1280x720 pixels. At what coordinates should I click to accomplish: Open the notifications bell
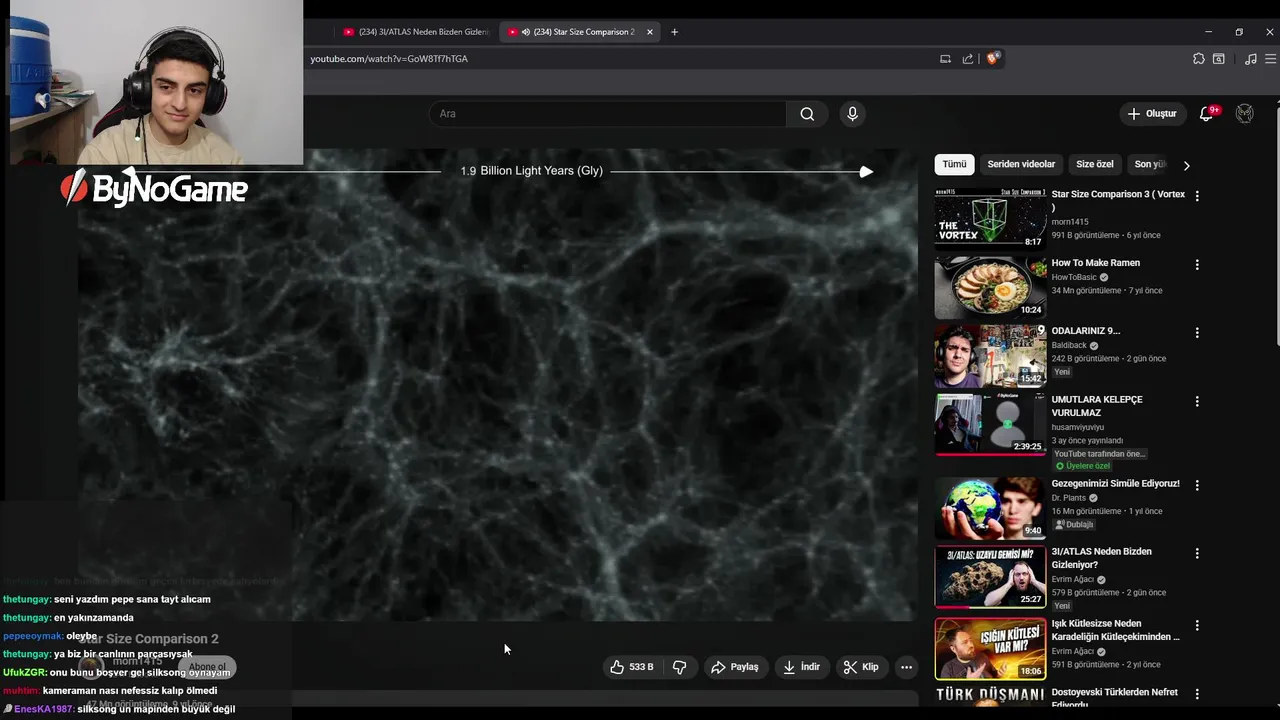[x=1206, y=114]
